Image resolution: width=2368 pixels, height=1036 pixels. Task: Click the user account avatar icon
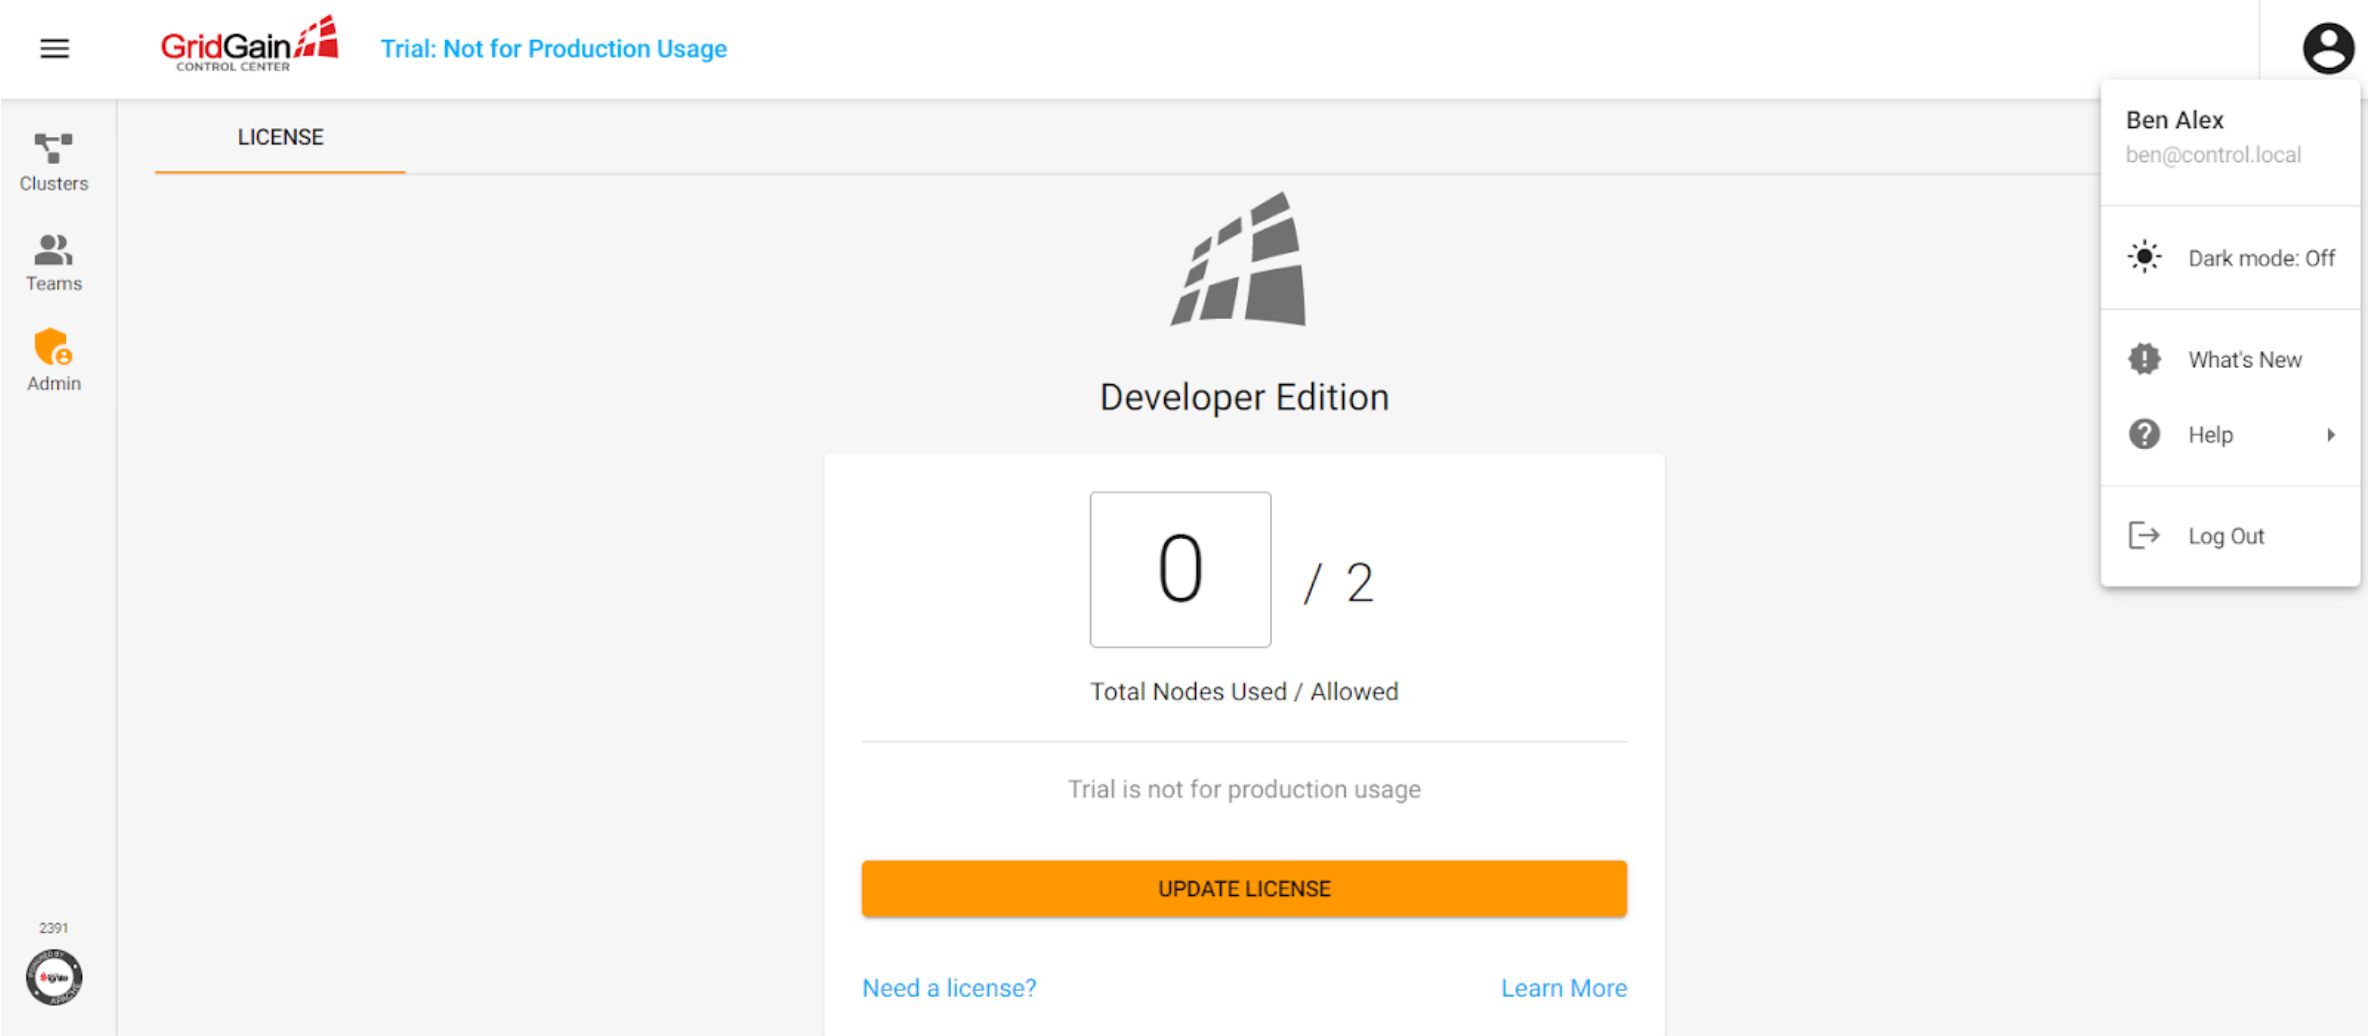coord(2327,47)
